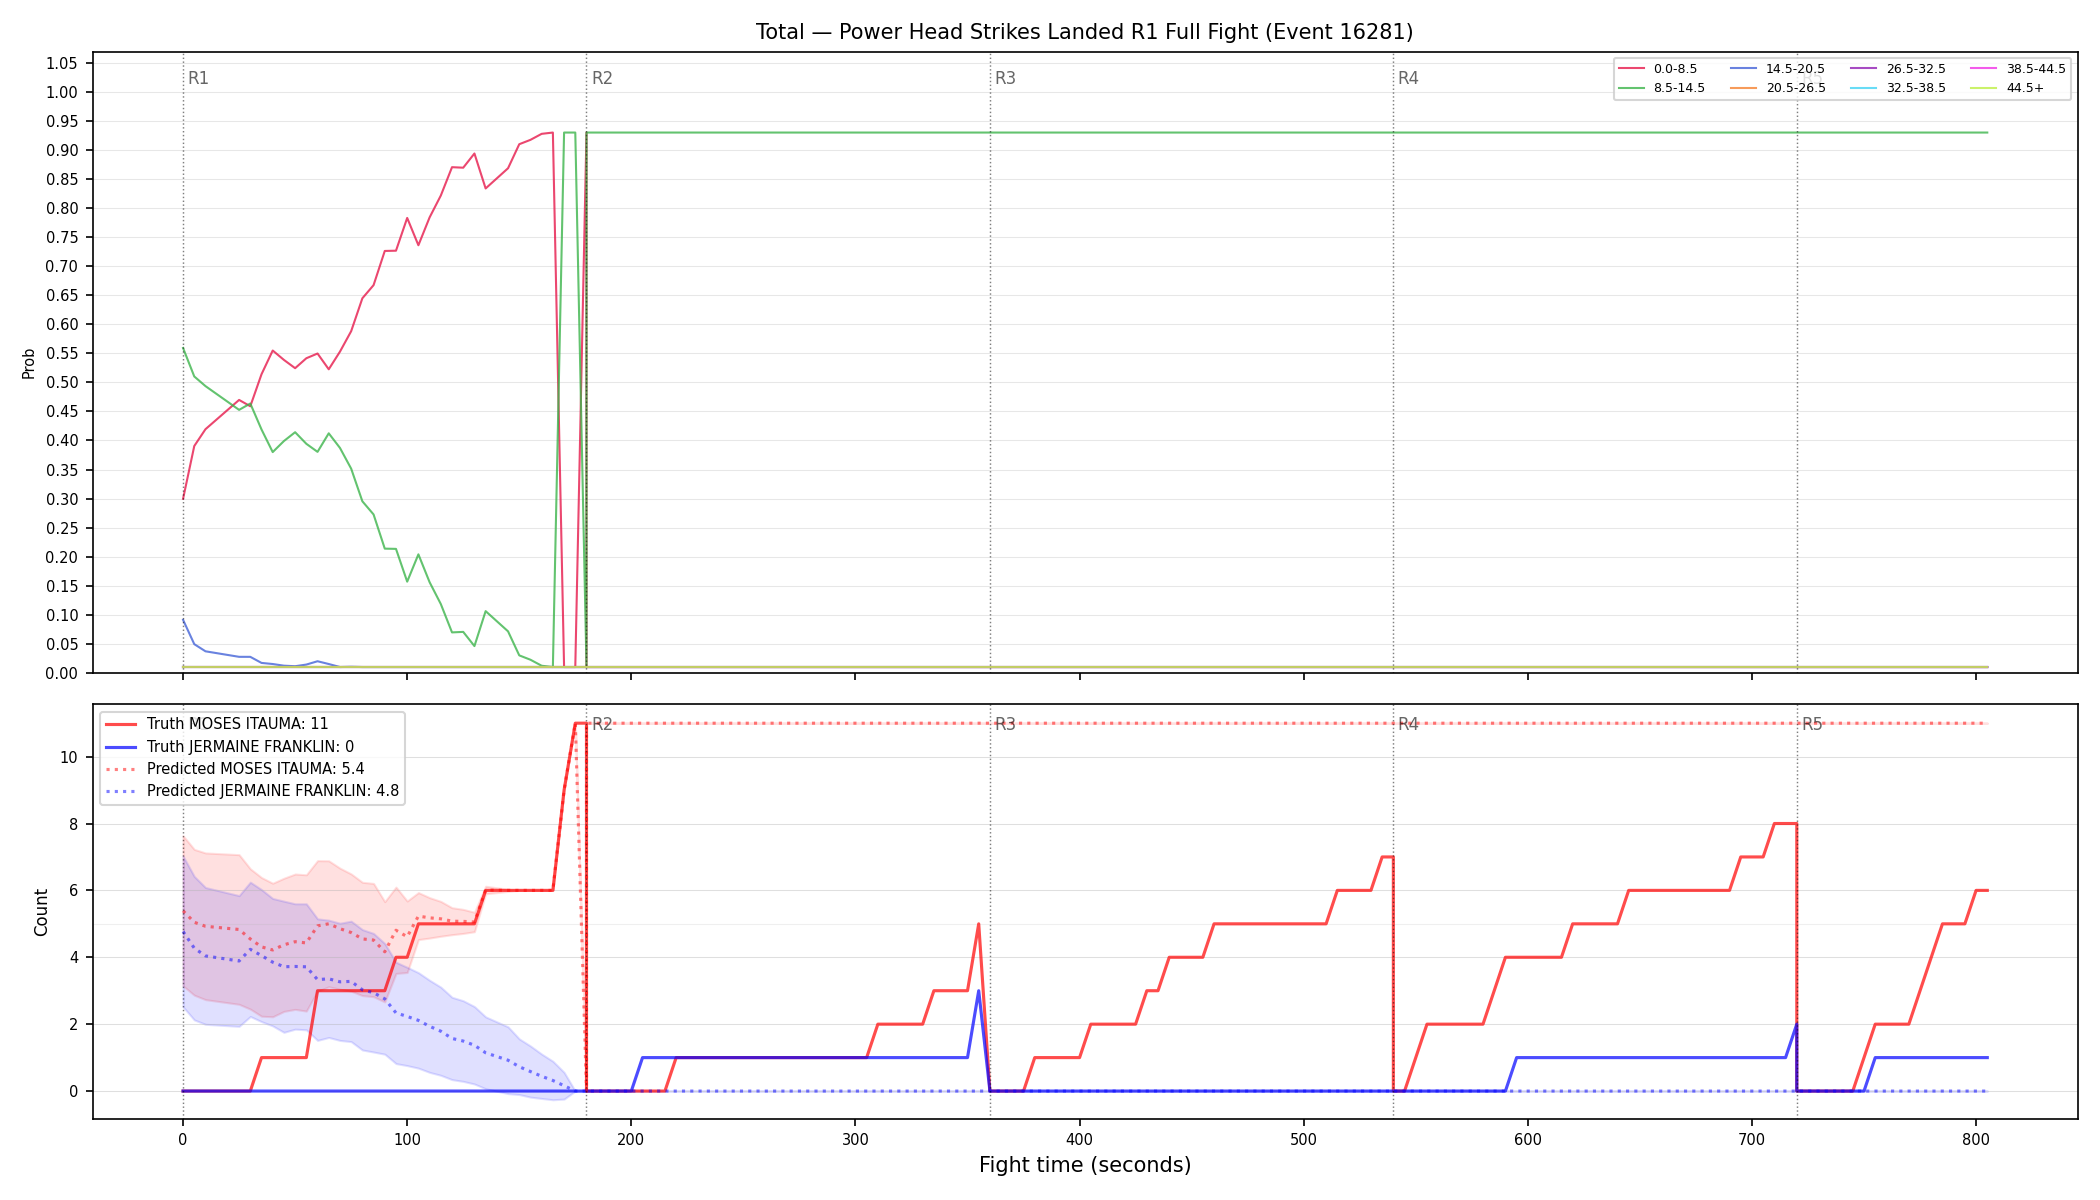Click the 'Count' y-axis label
The width and height of the screenshot is (2100, 1200).
tap(41, 912)
